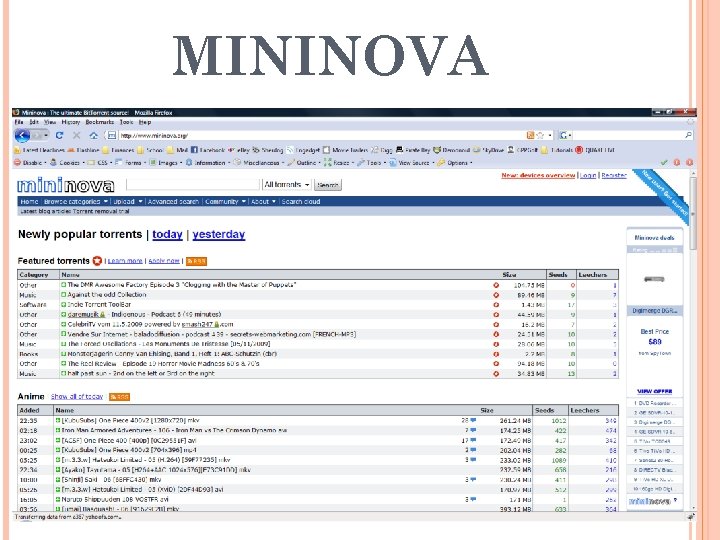Open the Edit menu
This screenshot has height=540, width=720.
point(34,122)
